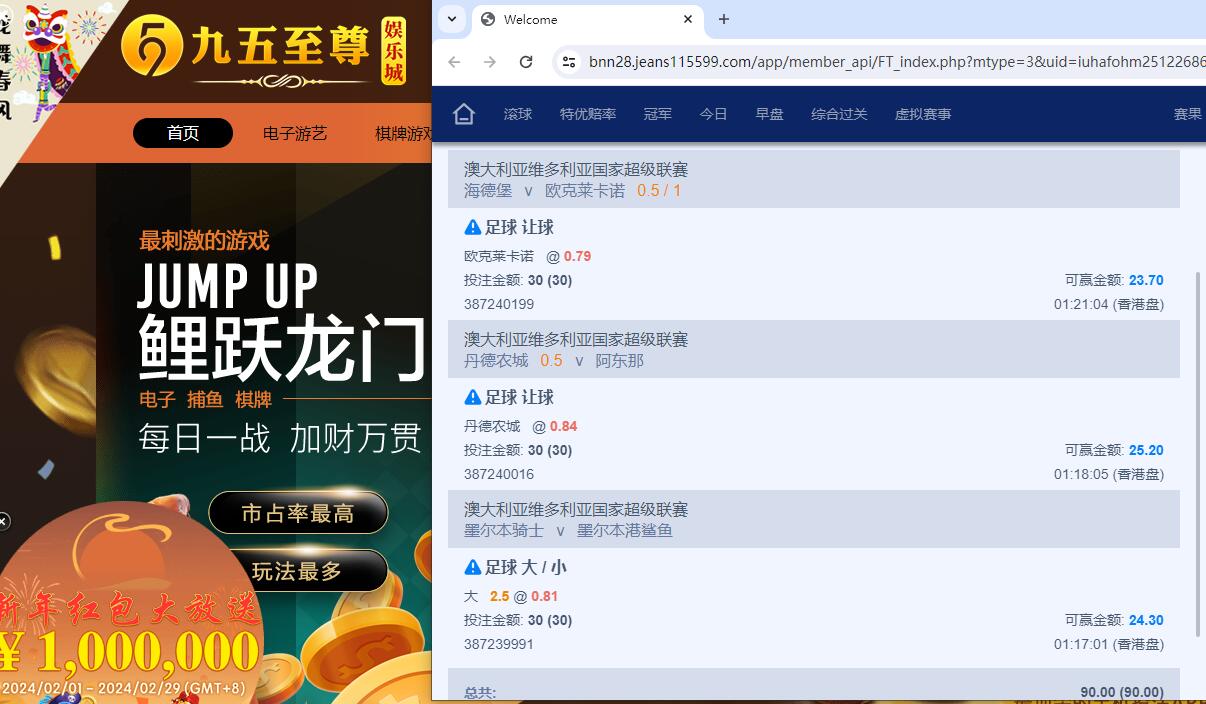Image resolution: width=1206 pixels, height=704 pixels.
Task: Click warning icon beside 丹德农城 足球 让球
Action: [473, 397]
